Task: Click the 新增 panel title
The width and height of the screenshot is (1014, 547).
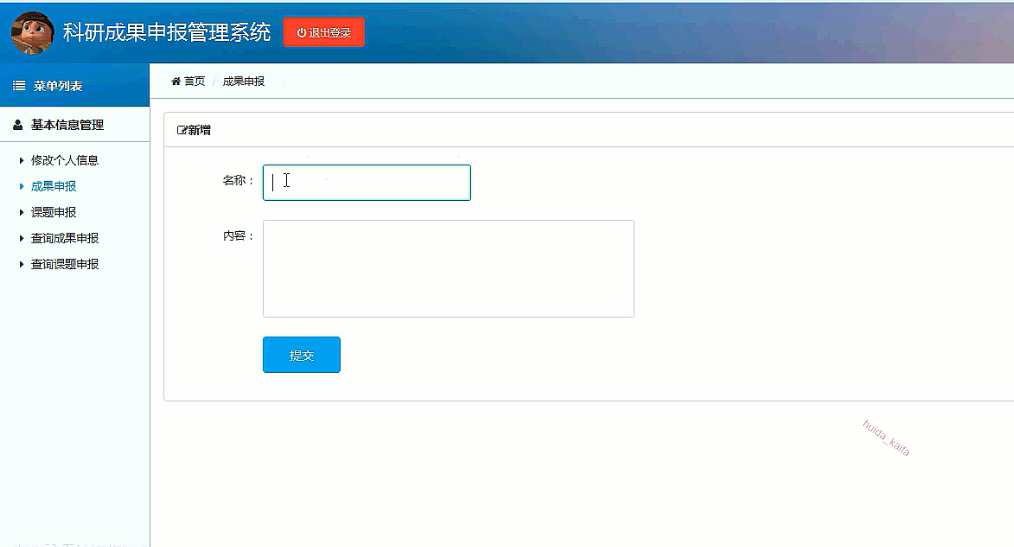Action: pyautogui.click(x=199, y=130)
